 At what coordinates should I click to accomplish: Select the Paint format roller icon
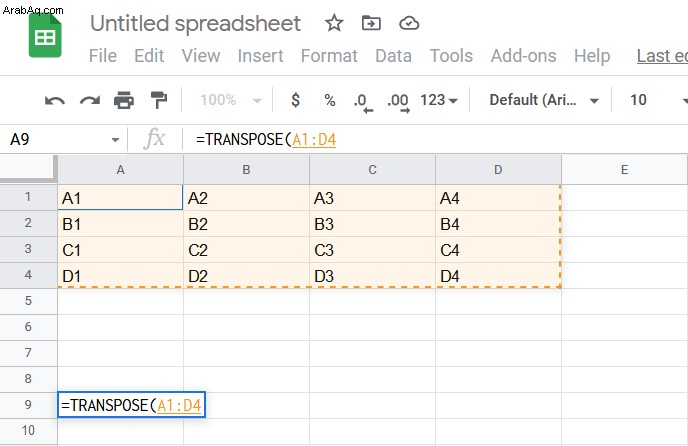158,100
